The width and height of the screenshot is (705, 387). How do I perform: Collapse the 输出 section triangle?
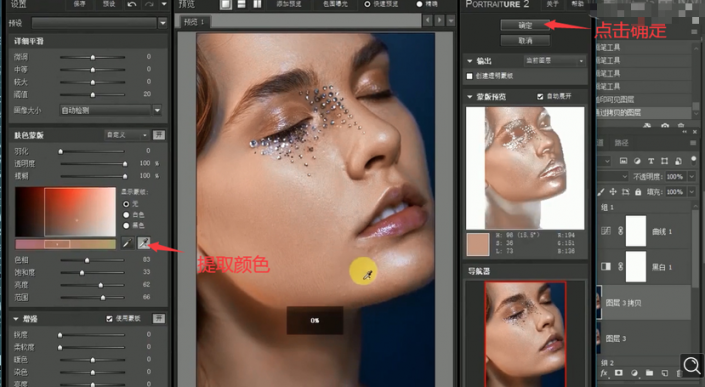click(470, 61)
